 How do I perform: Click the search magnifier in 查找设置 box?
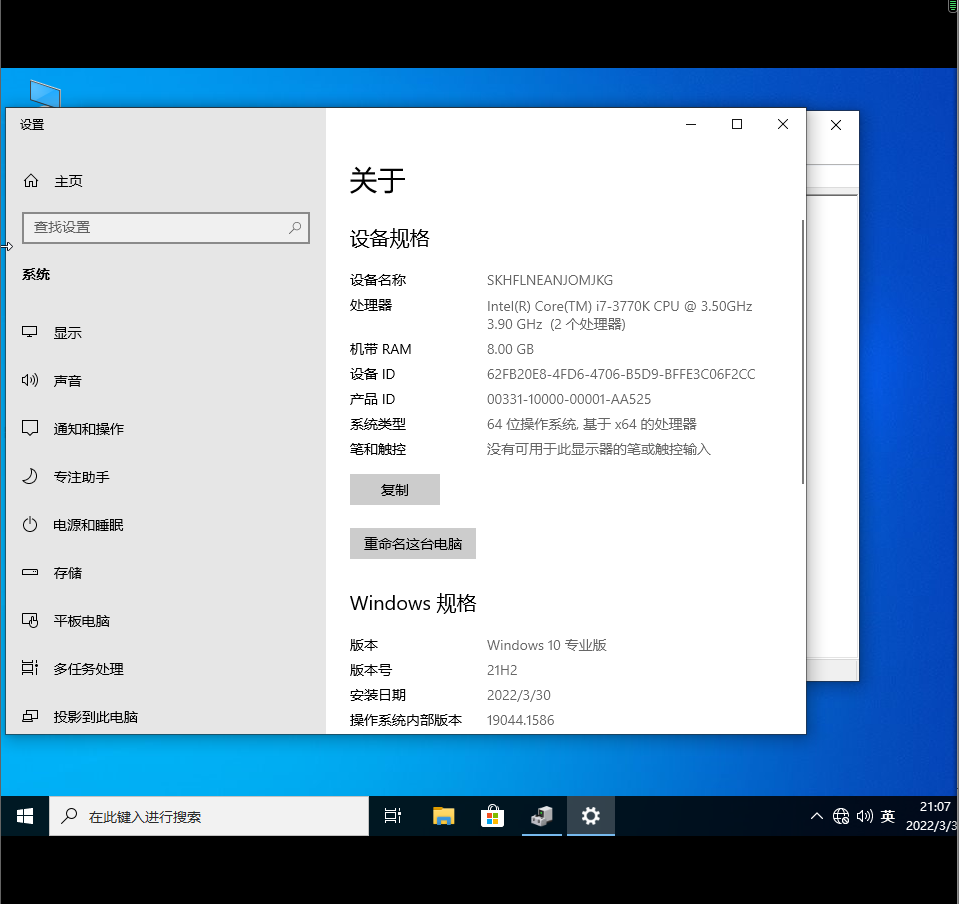pyautogui.click(x=295, y=228)
